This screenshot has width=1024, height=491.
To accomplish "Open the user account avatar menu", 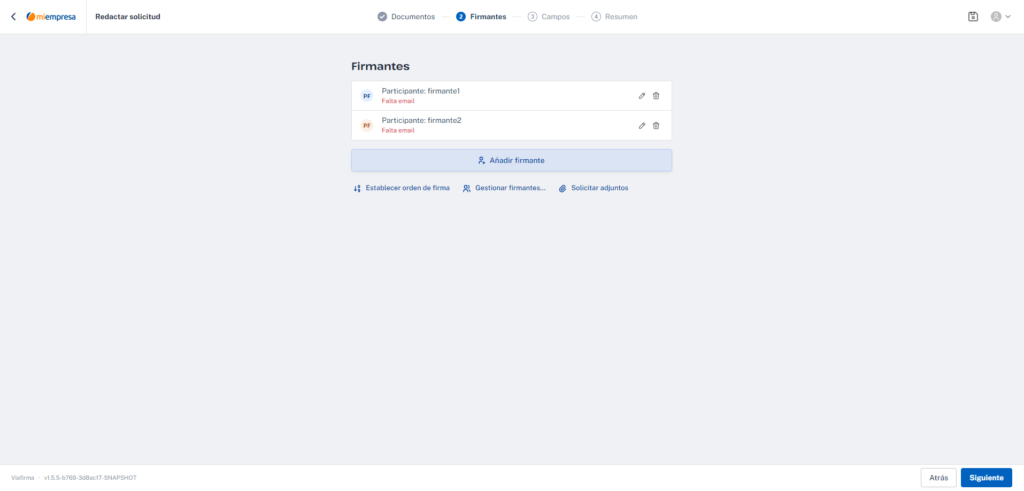I will click(1000, 16).
